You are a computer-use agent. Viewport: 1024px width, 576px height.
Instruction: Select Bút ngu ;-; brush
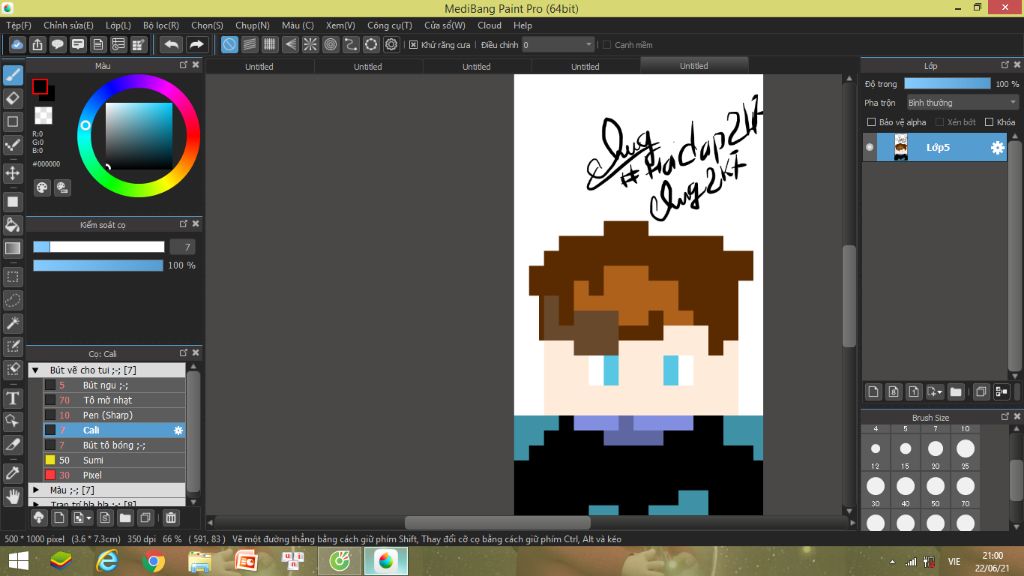(114, 385)
